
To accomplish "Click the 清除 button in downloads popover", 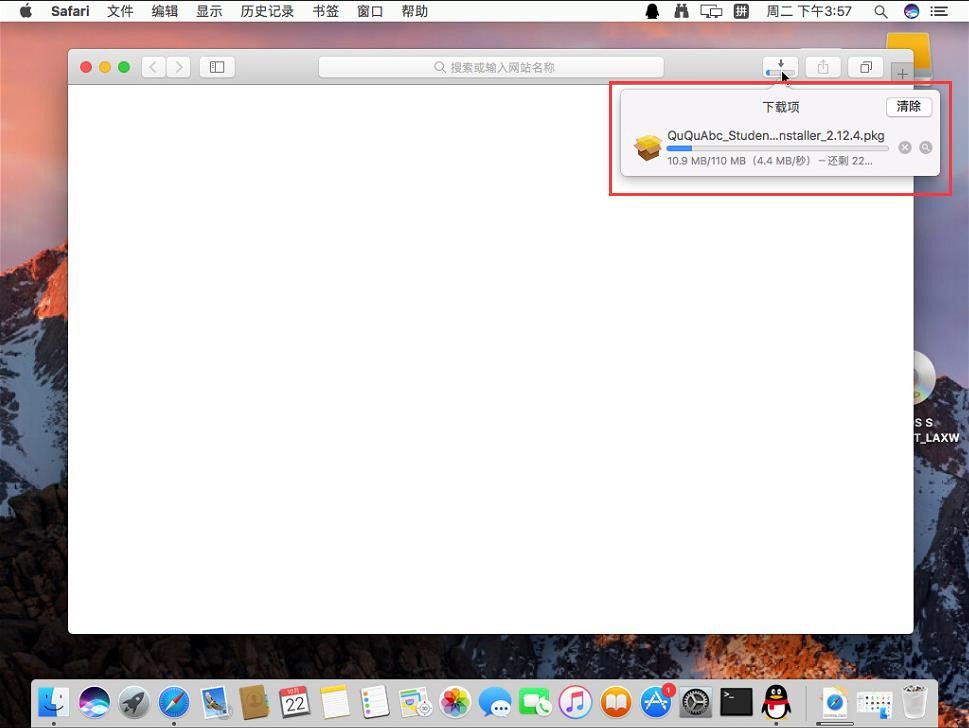I will tap(908, 107).
